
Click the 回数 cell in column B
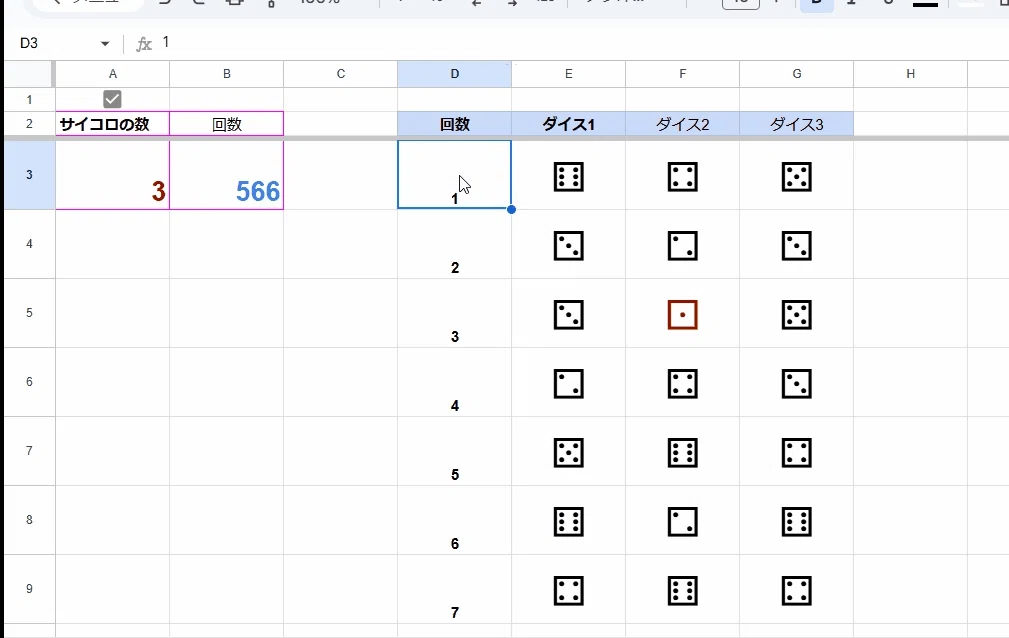click(227, 124)
